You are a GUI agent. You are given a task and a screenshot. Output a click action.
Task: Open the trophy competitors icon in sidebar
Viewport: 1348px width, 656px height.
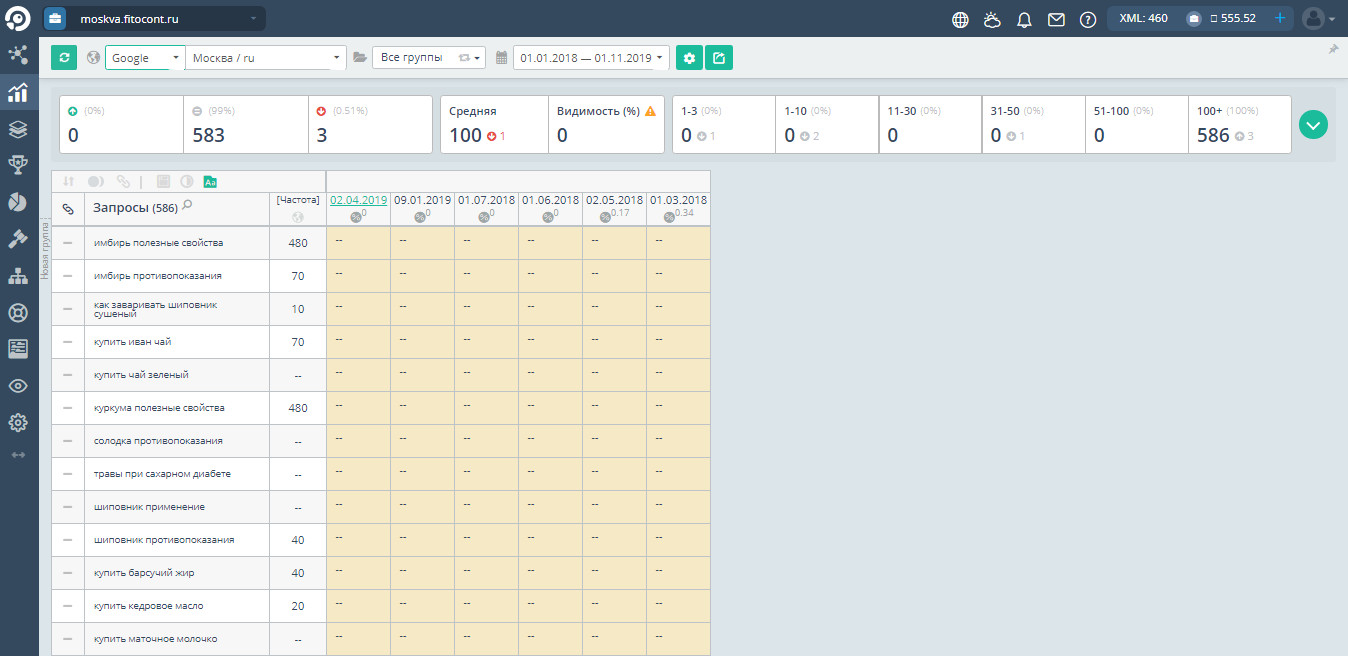(18, 165)
